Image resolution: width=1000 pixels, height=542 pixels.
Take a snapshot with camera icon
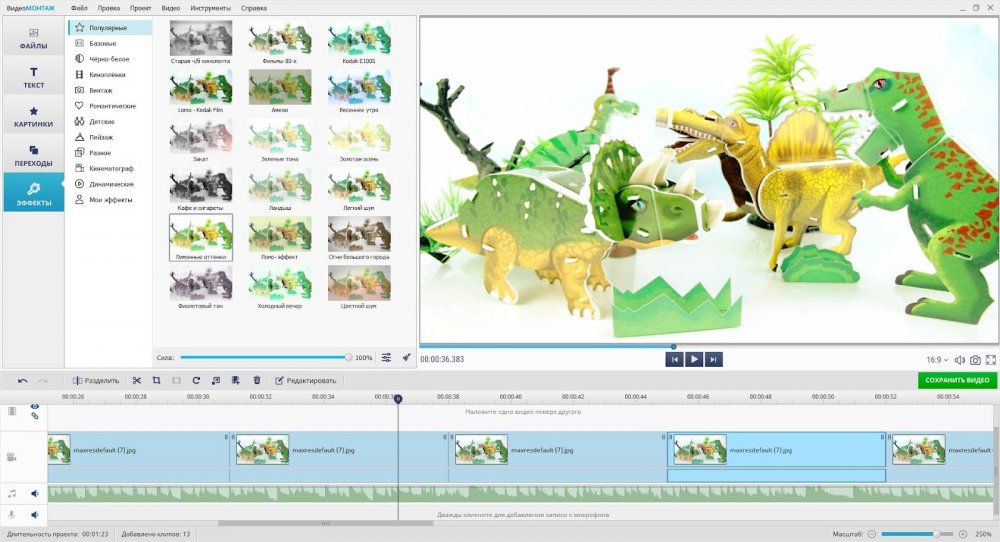click(975, 359)
